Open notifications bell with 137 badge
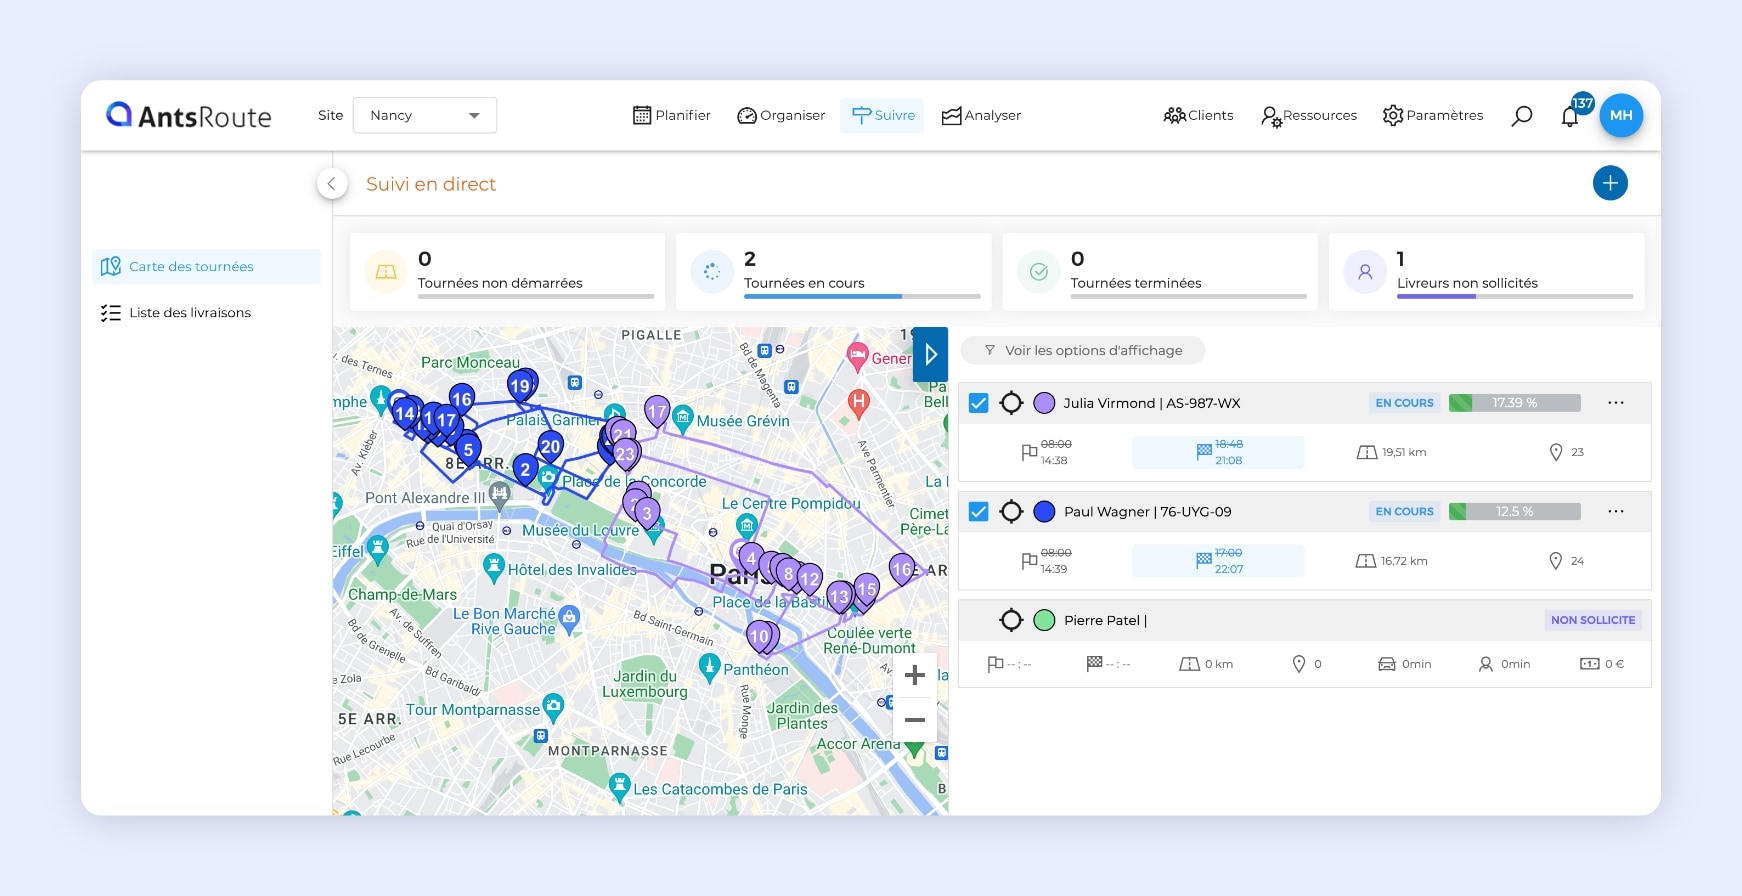This screenshot has height=896, width=1742. coord(1571,116)
